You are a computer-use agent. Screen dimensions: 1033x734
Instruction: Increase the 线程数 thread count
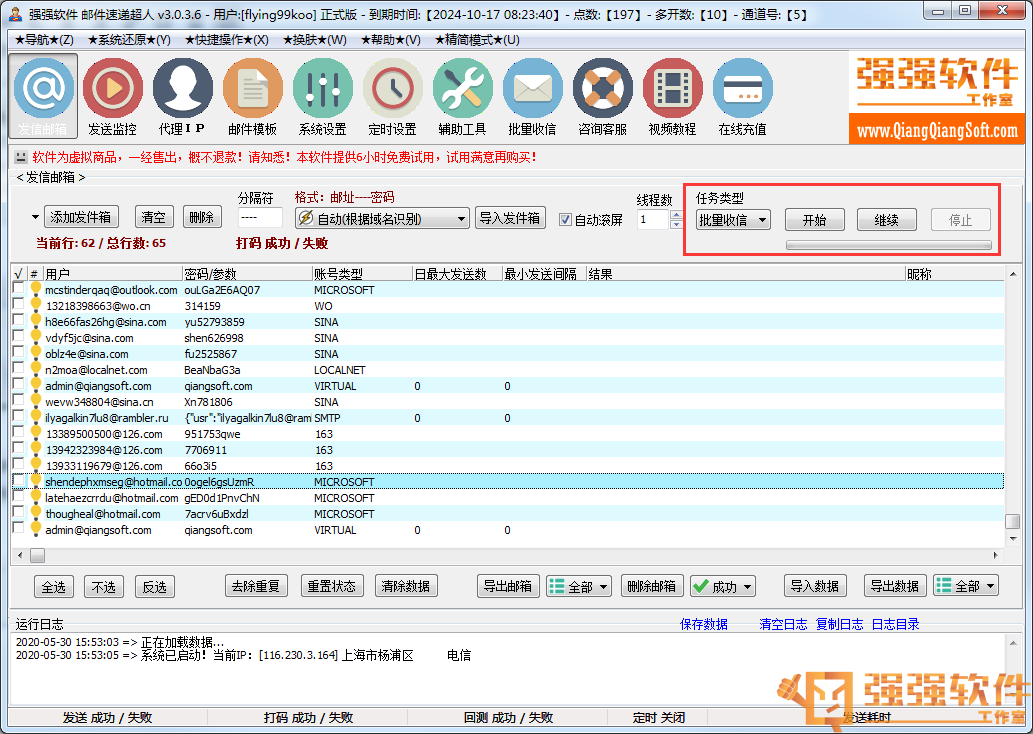tap(676, 215)
